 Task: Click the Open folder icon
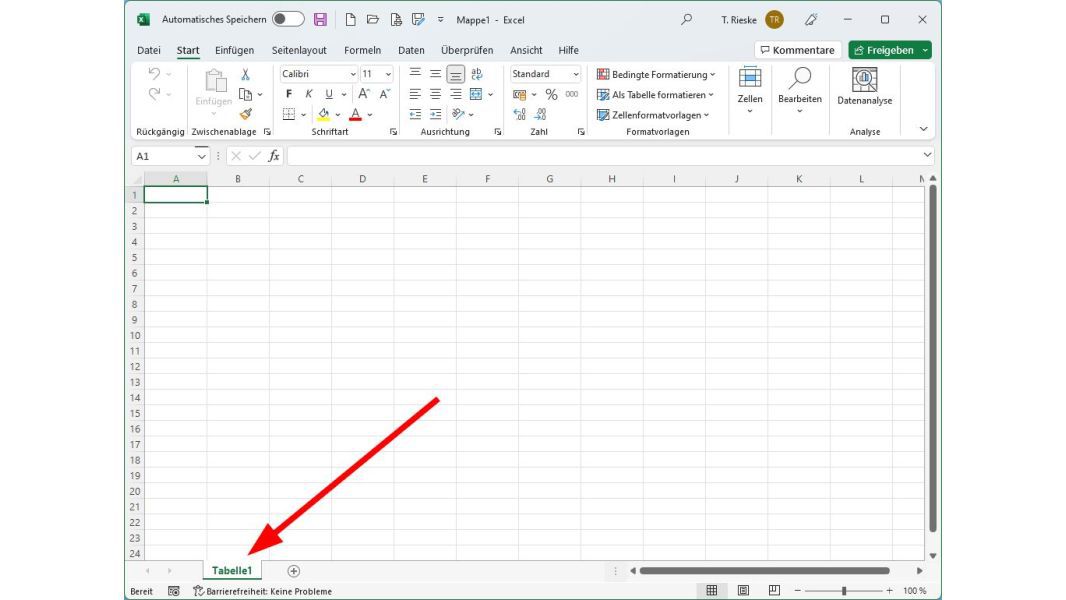click(373, 20)
